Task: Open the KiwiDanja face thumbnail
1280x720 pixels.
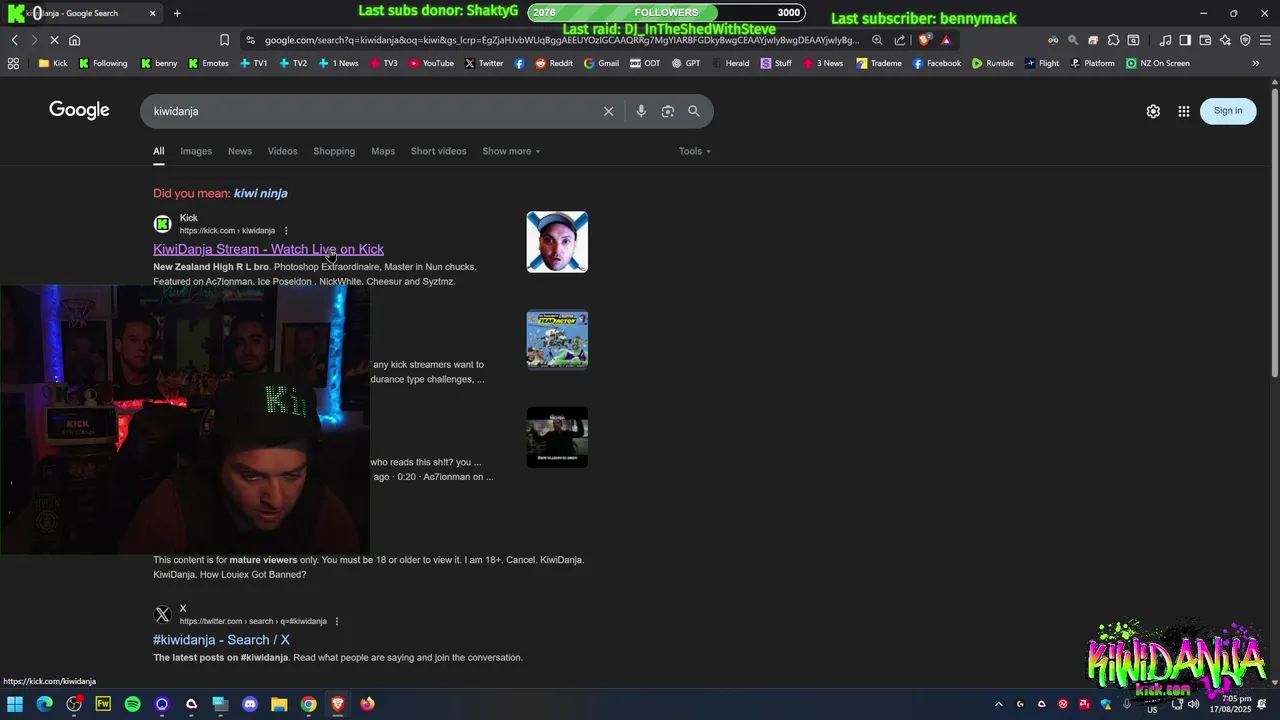Action: click(557, 241)
